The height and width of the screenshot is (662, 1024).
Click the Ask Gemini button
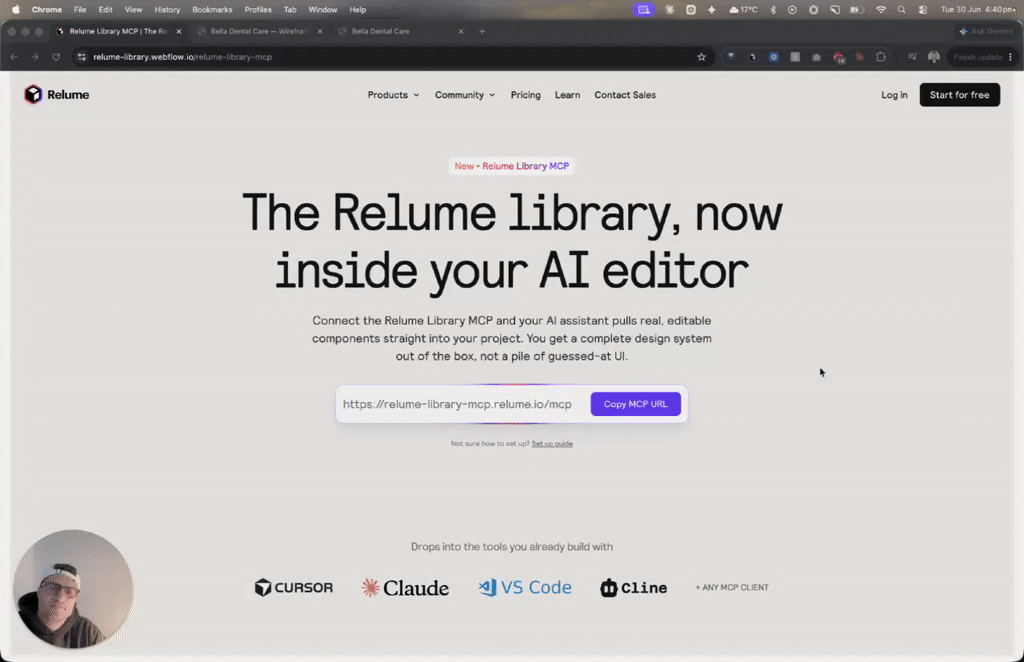pyautogui.click(x=985, y=31)
